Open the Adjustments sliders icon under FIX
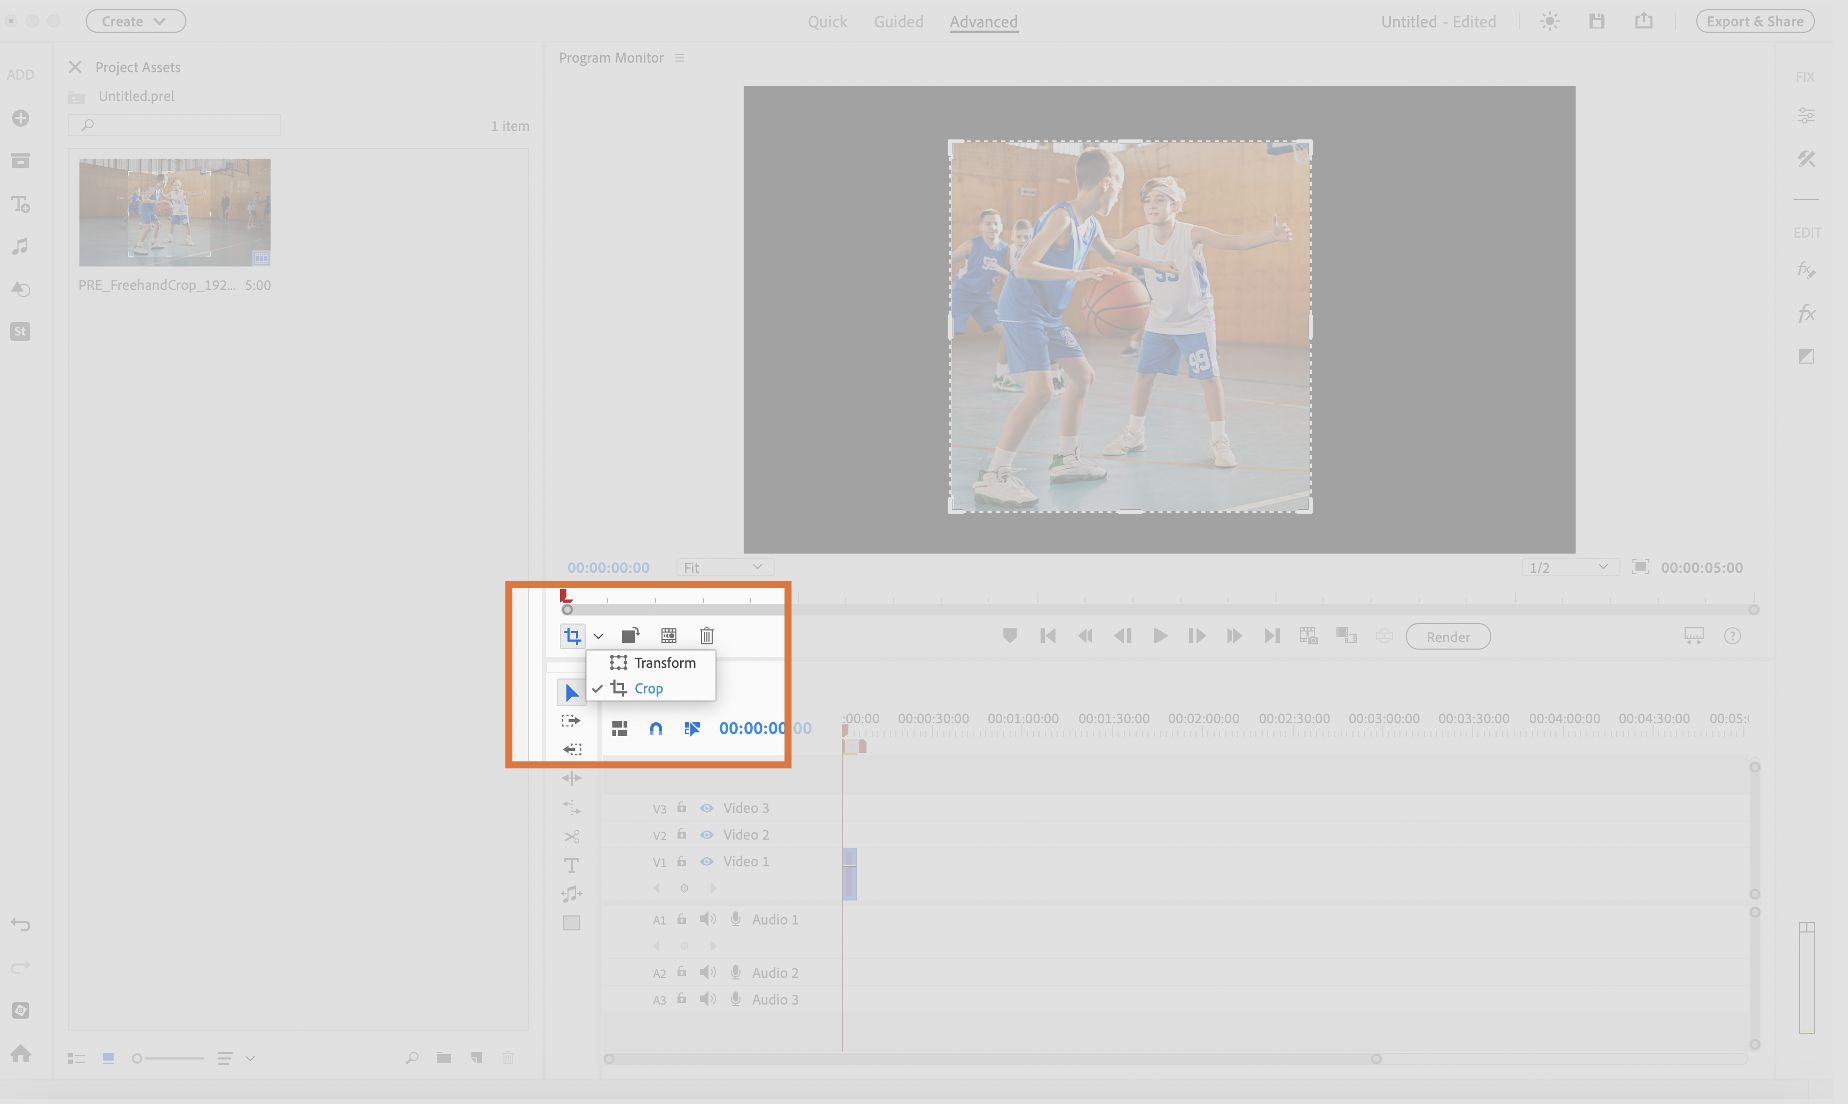Viewport: 1848px width, 1104px height. (1806, 116)
